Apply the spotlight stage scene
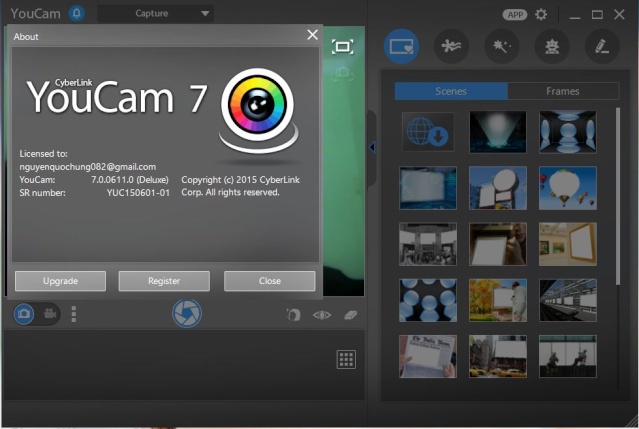 (x=498, y=132)
